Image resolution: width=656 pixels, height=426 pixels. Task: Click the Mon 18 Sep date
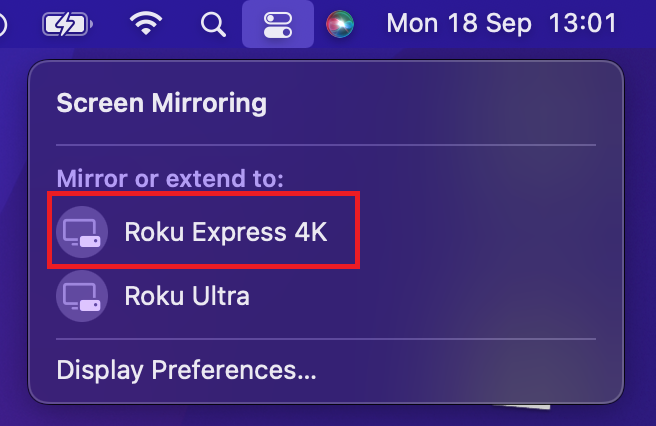click(x=459, y=23)
